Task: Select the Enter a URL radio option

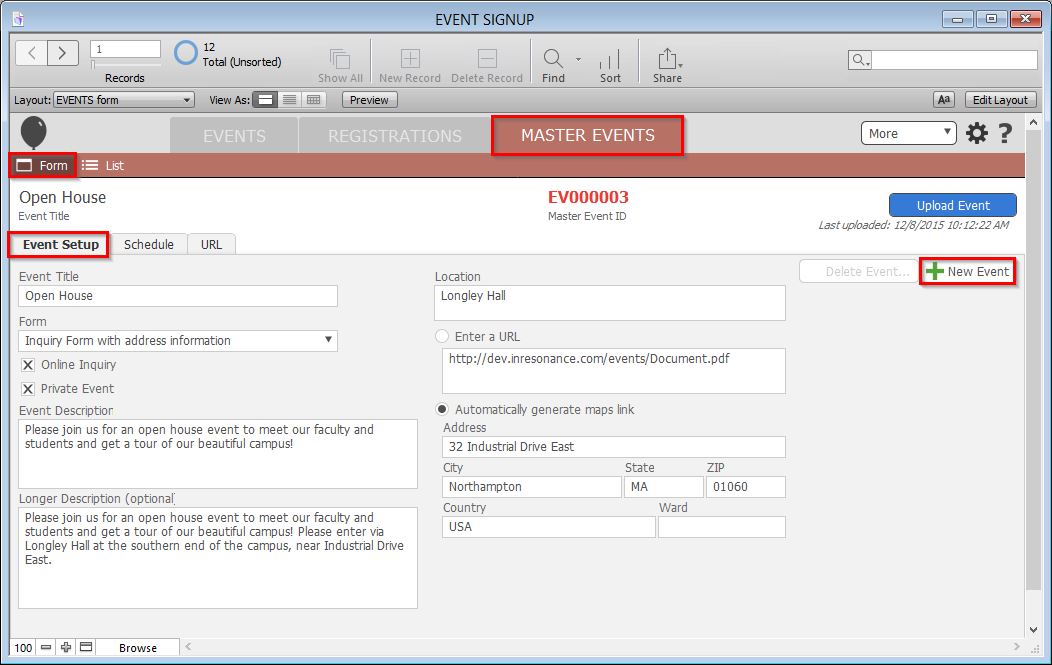Action: (442, 337)
